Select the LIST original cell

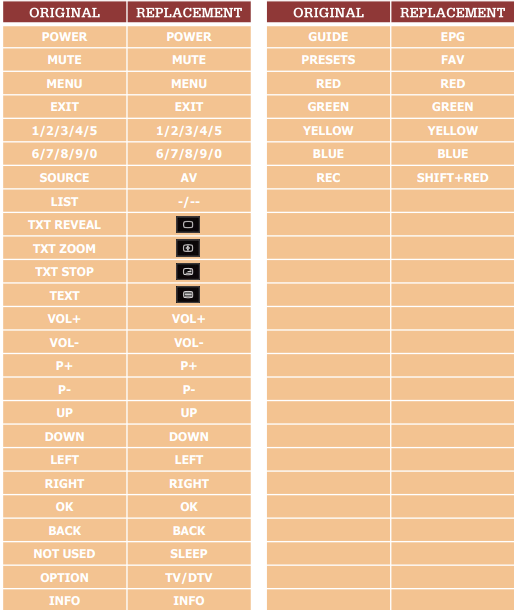click(x=65, y=202)
